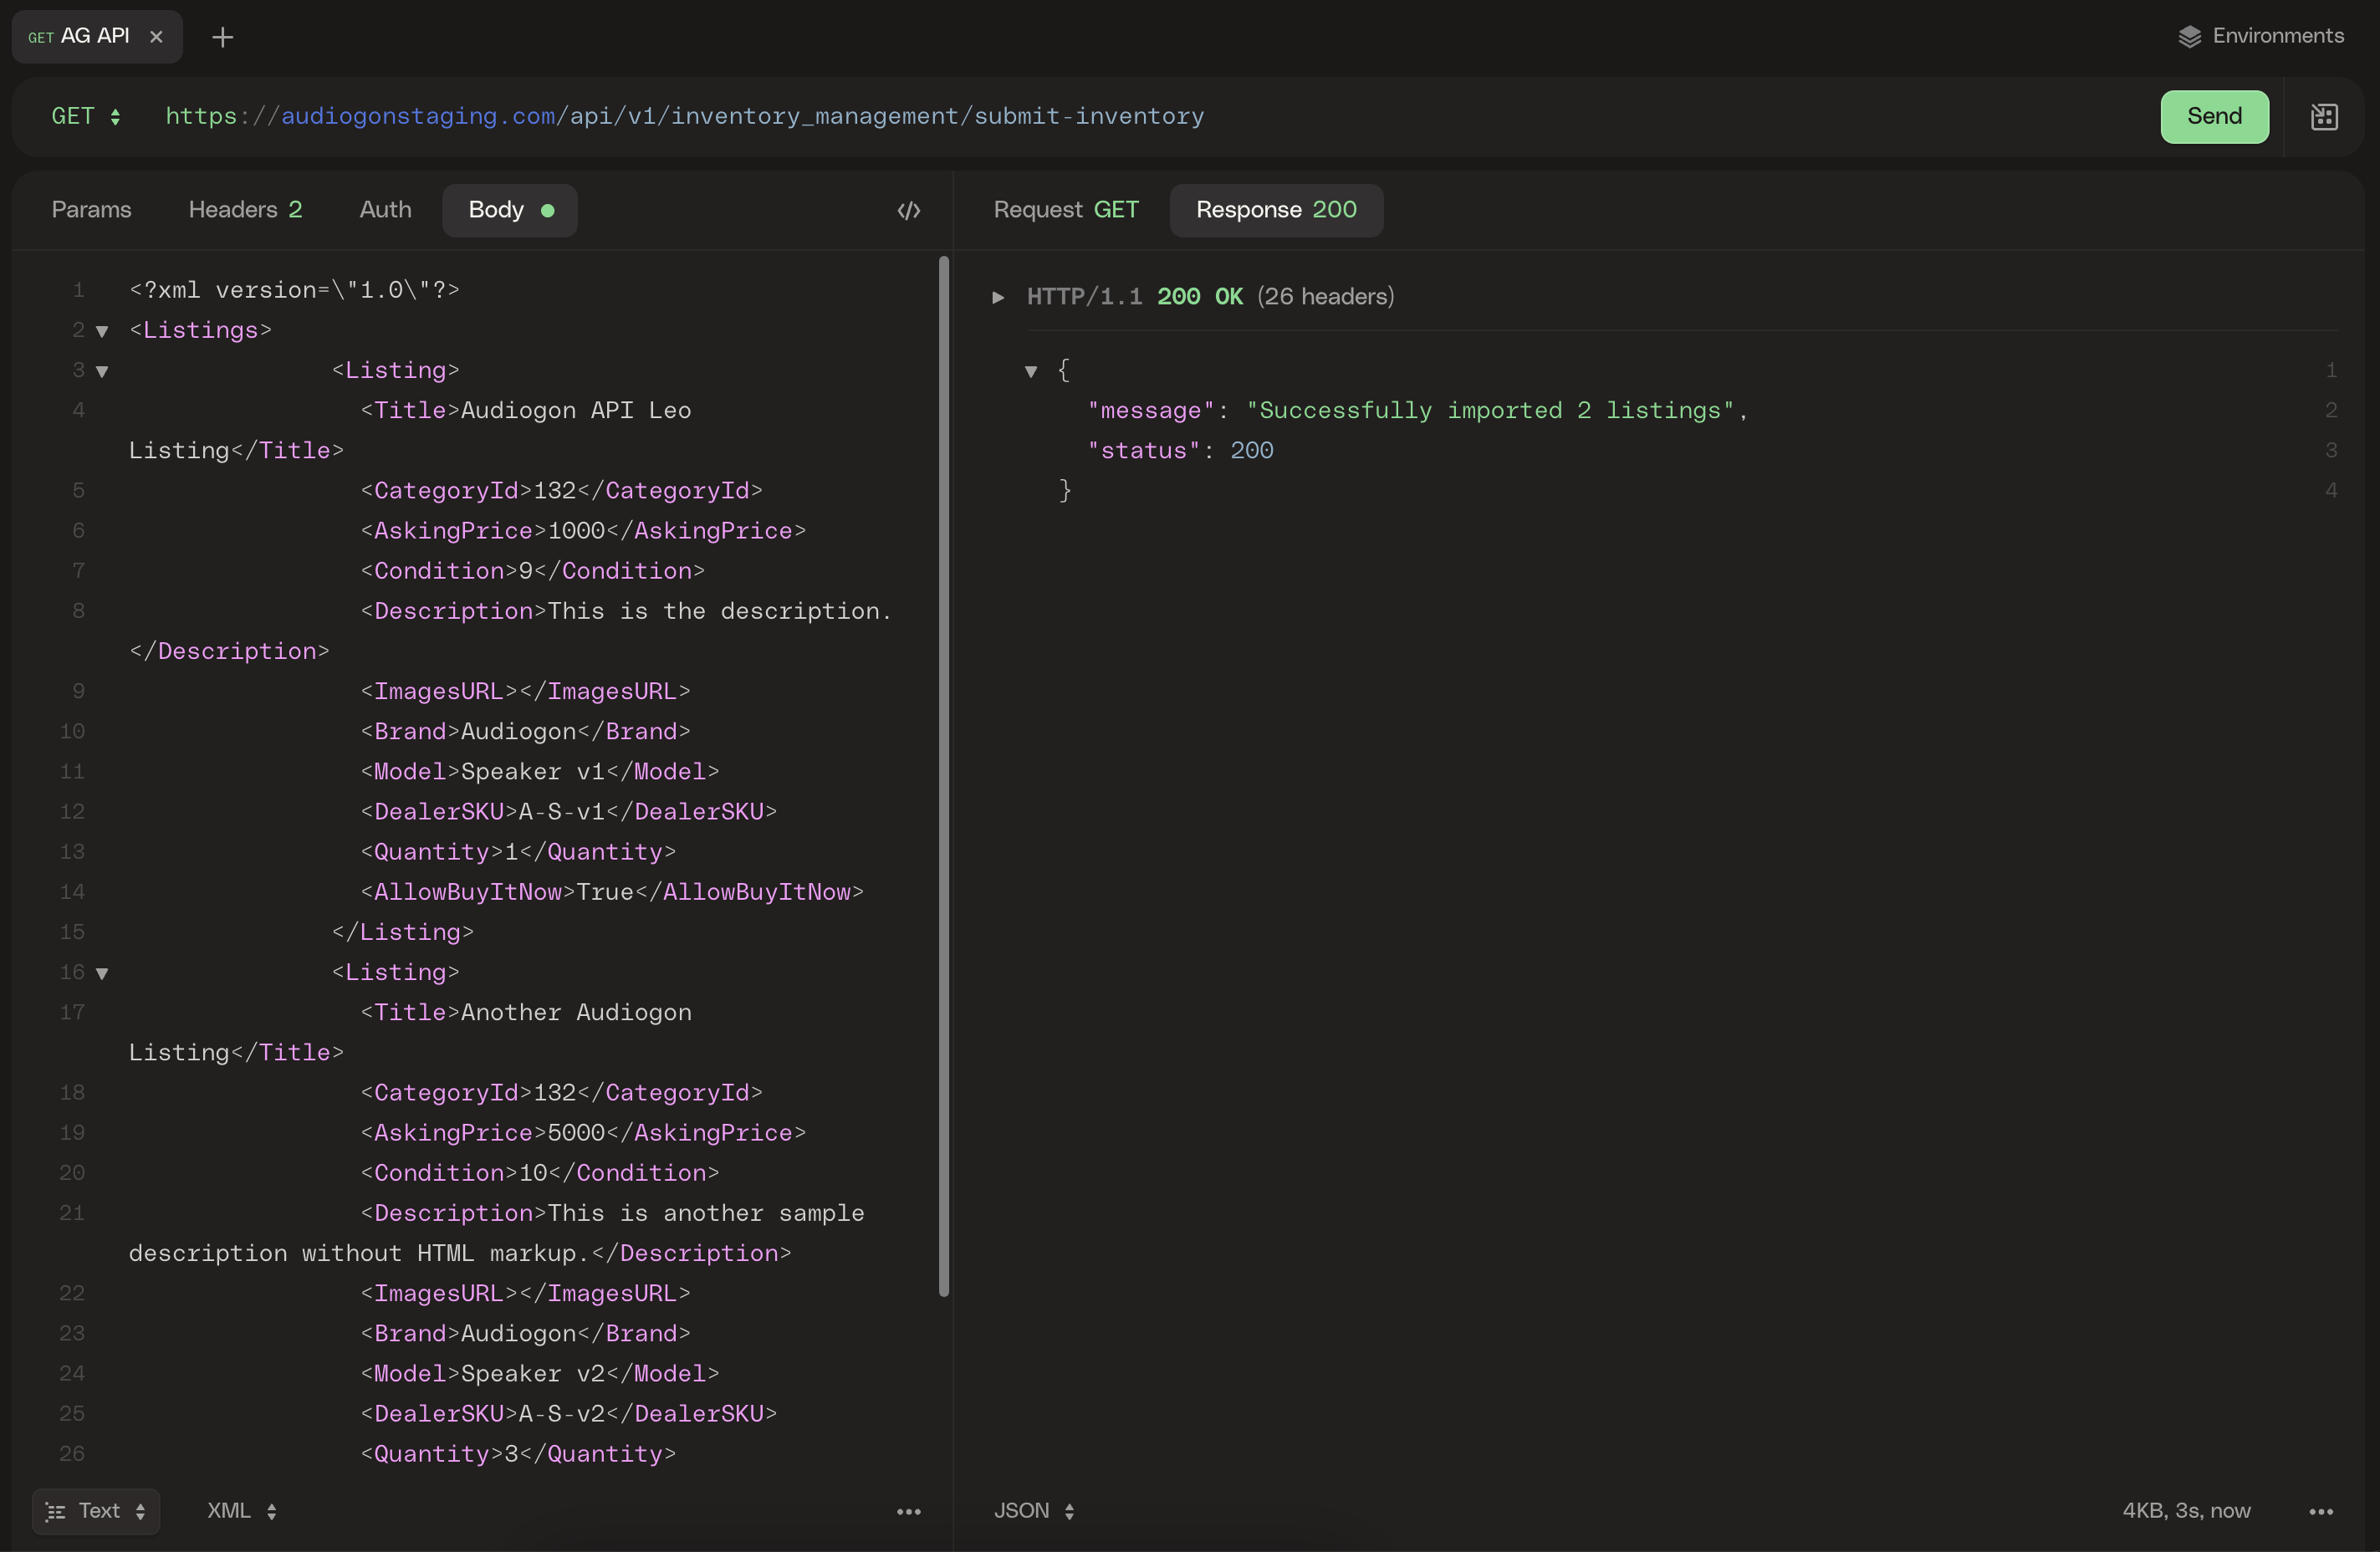This screenshot has width=2380, height=1552.
Task: Click the 4KB, 3s, now response stats
Action: [x=2186, y=1510]
